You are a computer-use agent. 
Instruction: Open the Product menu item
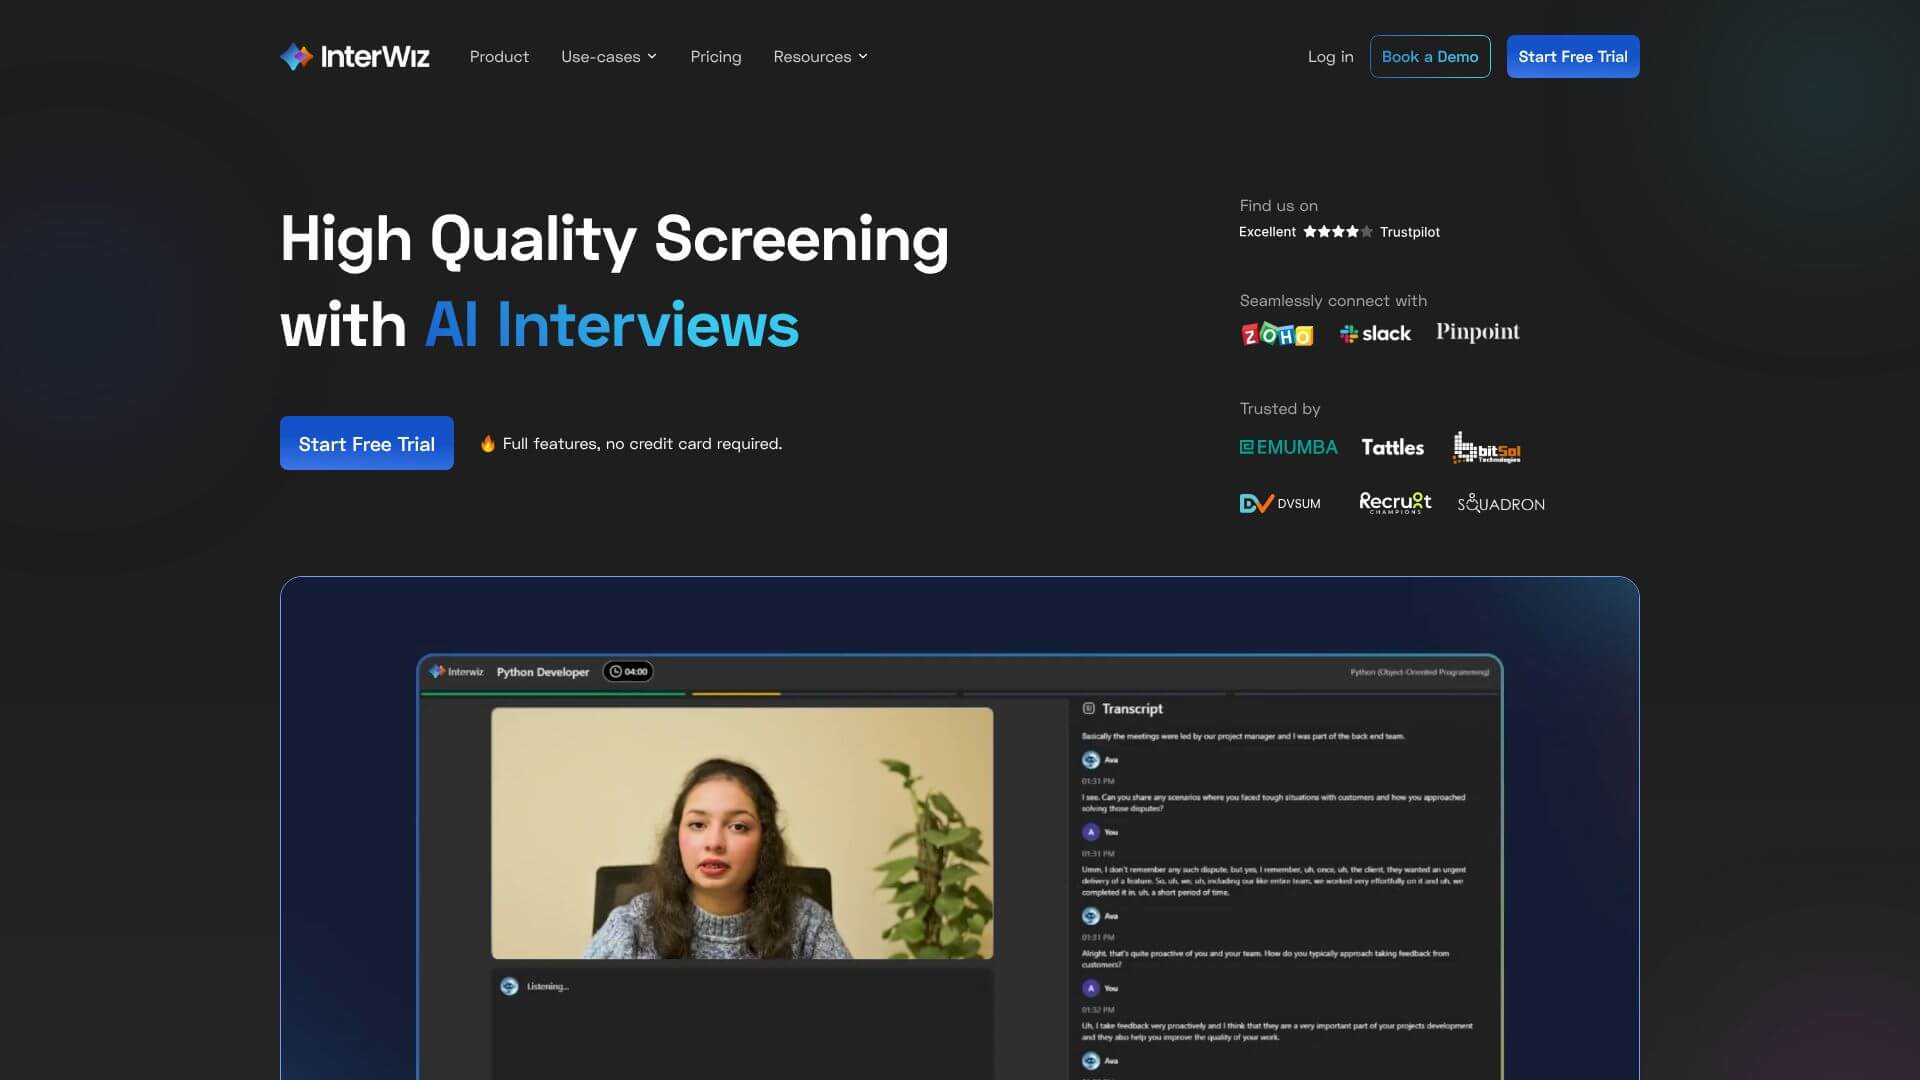point(499,57)
